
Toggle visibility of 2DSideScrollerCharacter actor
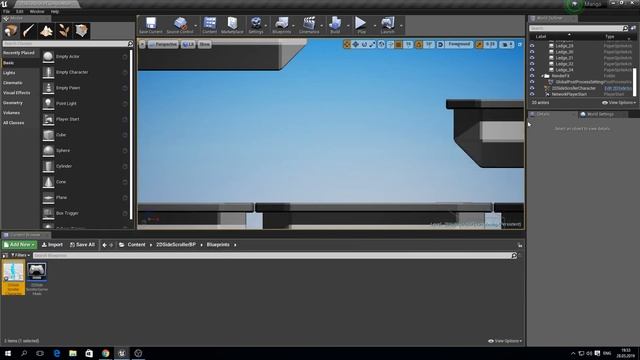(x=532, y=88)
